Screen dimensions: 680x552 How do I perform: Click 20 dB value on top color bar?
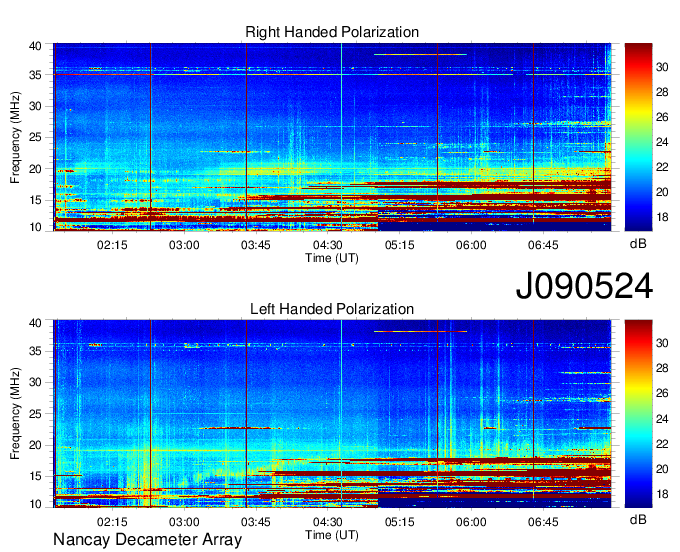tap(662, 192)
